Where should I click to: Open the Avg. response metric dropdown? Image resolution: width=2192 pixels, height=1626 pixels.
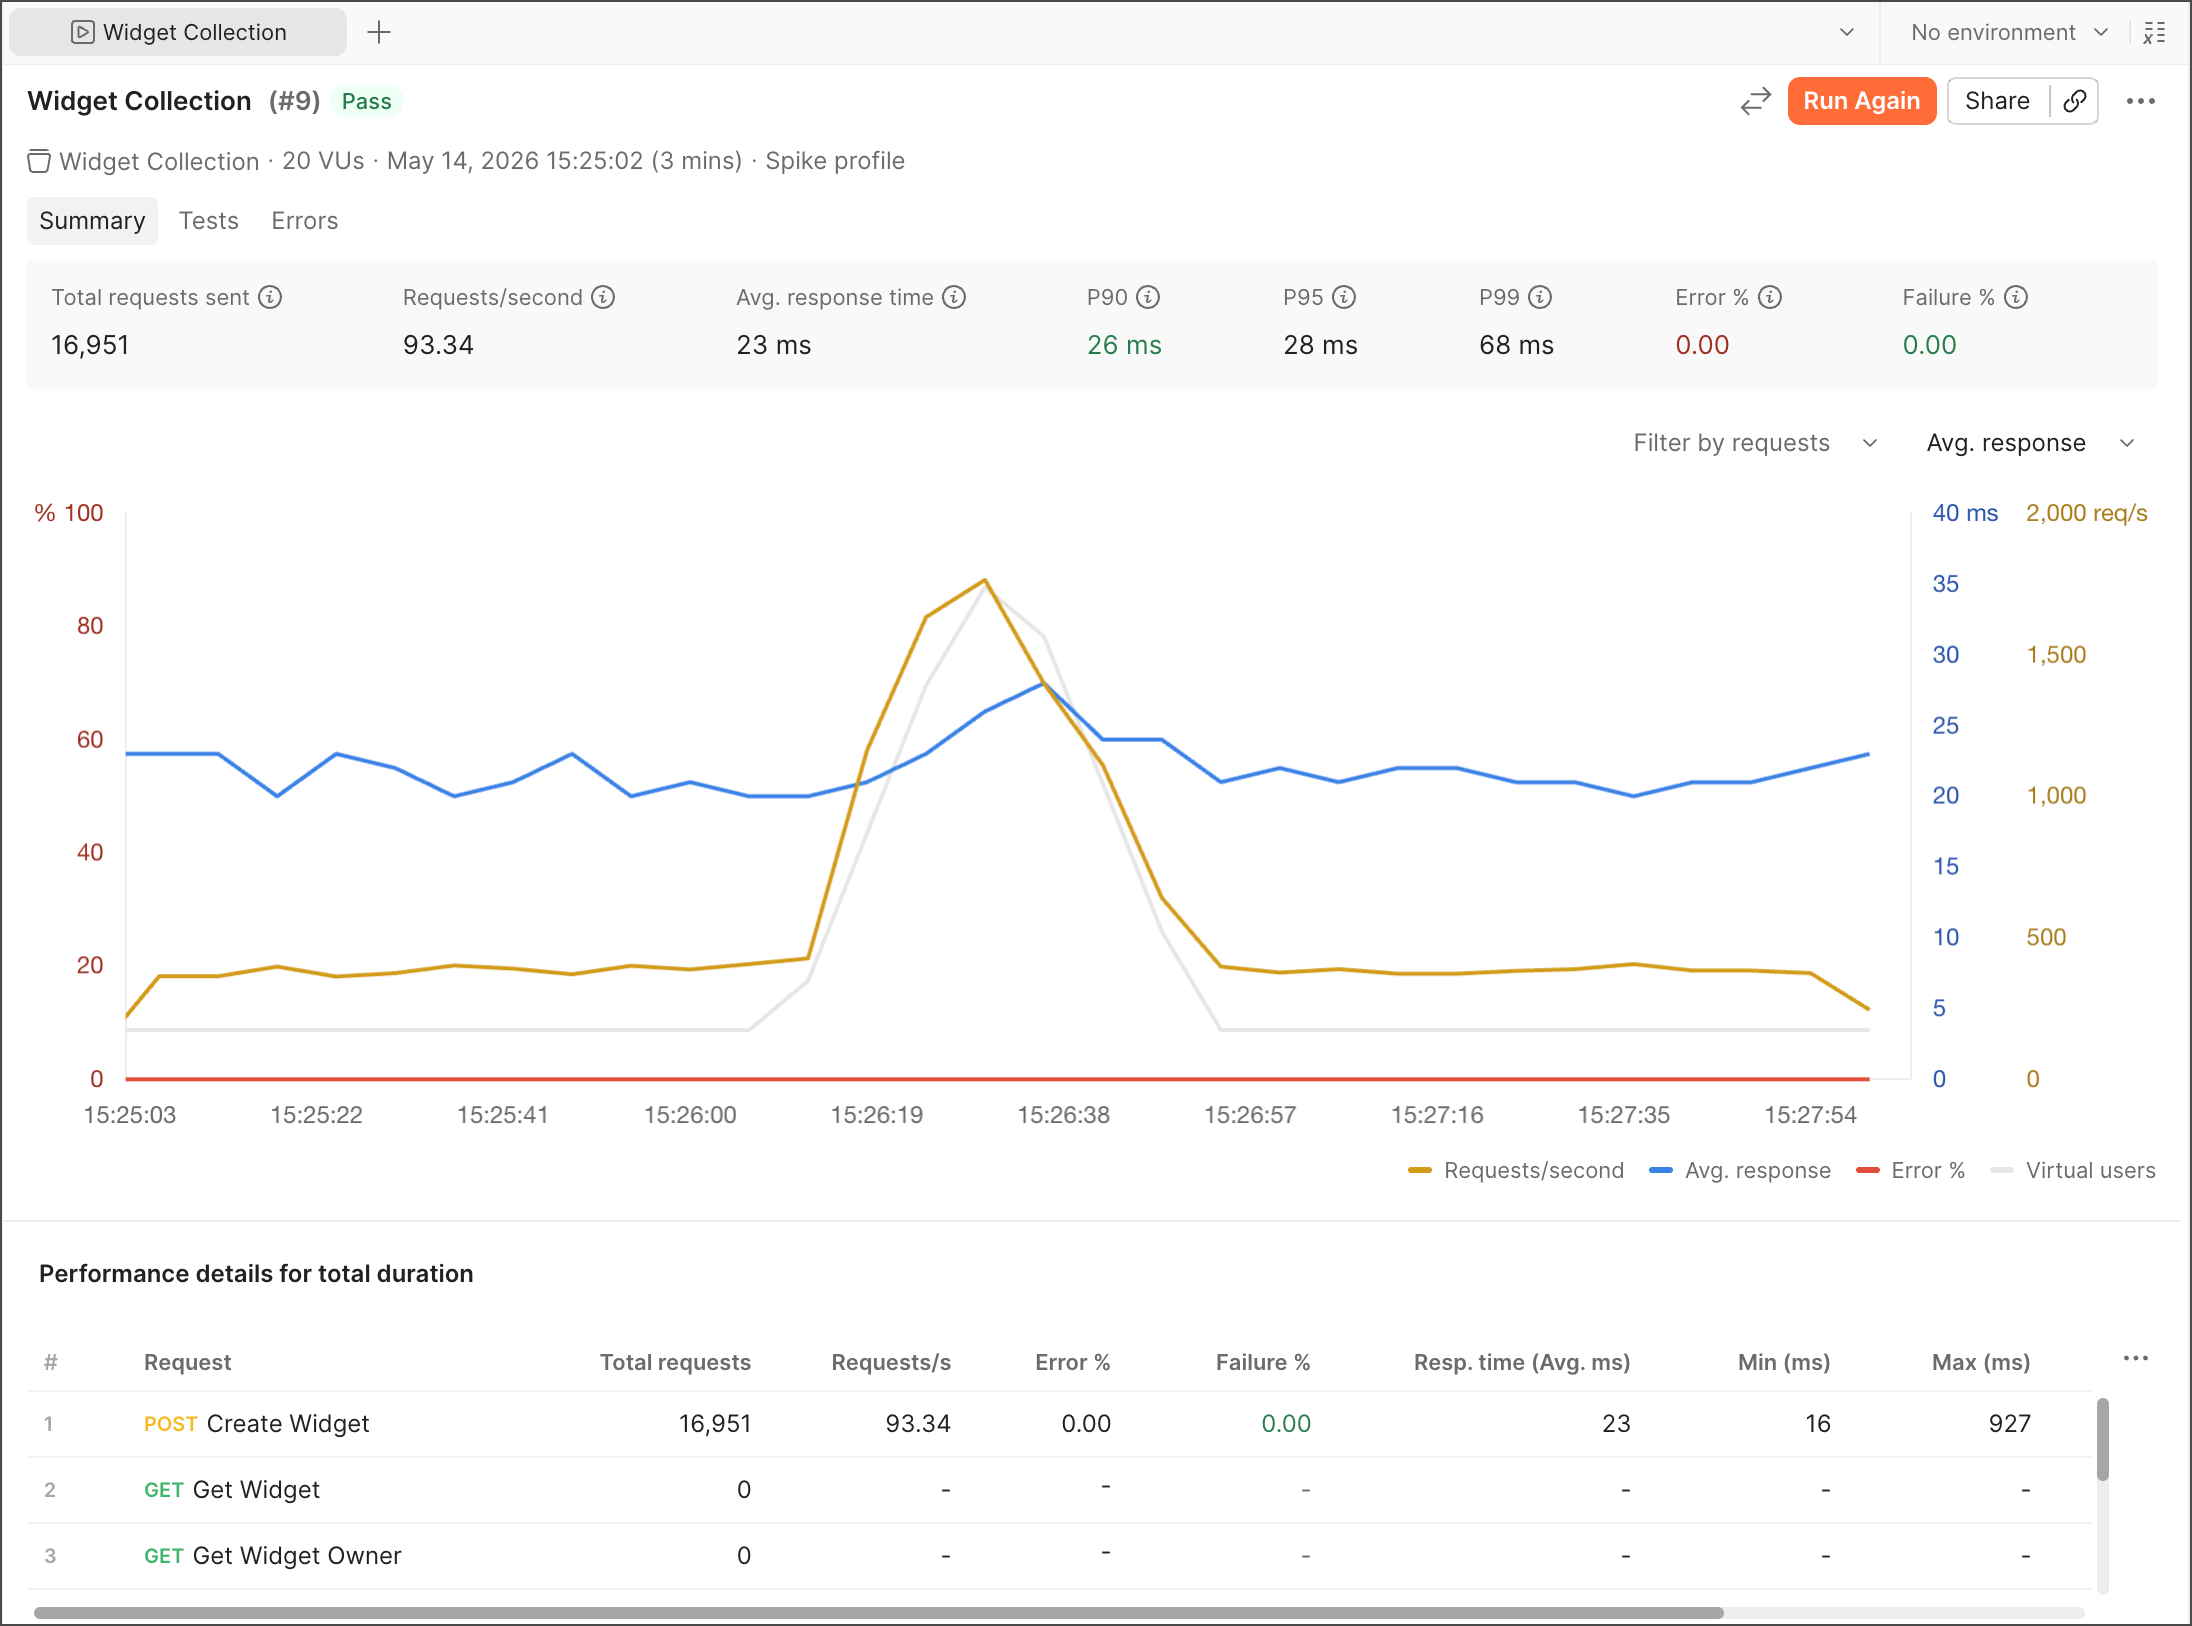pos(2030,443)
